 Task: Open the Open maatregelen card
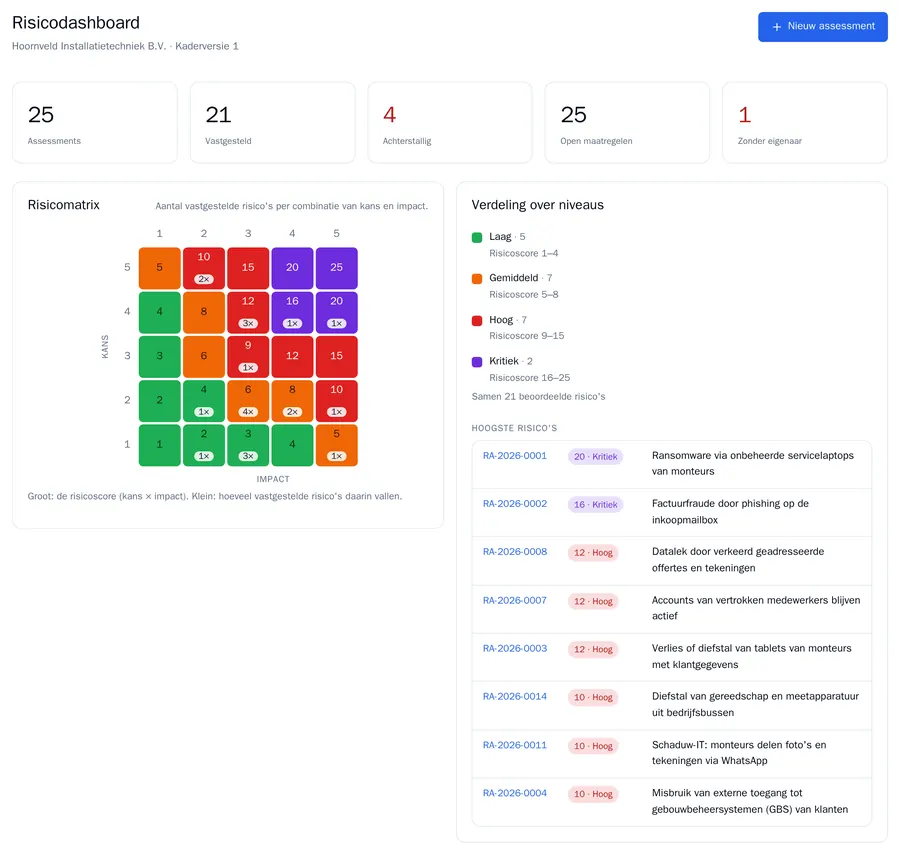(627, 122)
